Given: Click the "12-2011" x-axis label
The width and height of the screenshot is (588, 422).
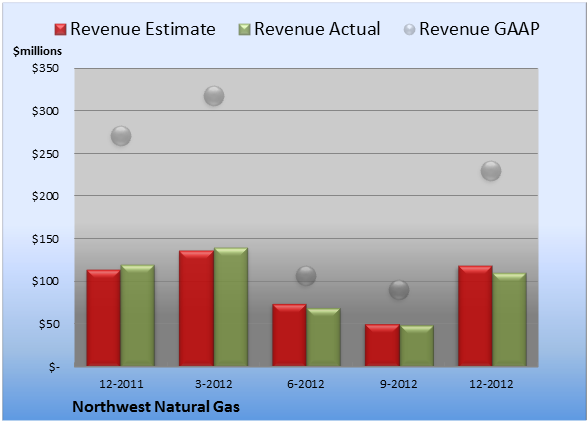Looking at the screenshot, I should 121,384.
